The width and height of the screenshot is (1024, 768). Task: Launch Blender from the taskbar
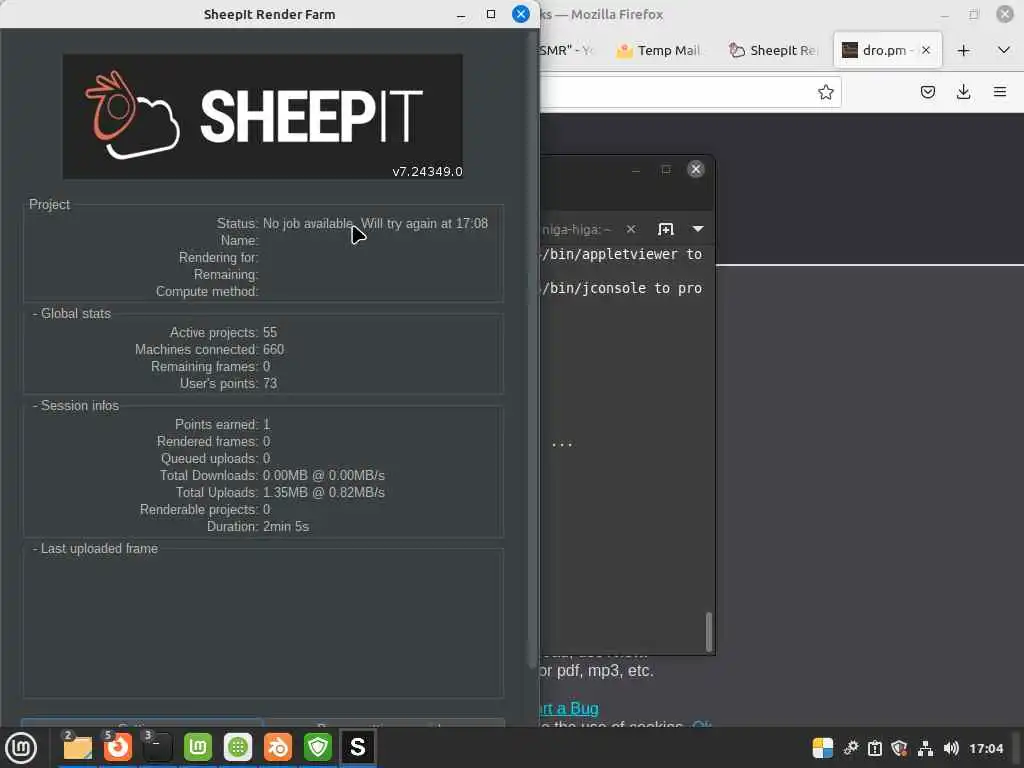278,747
